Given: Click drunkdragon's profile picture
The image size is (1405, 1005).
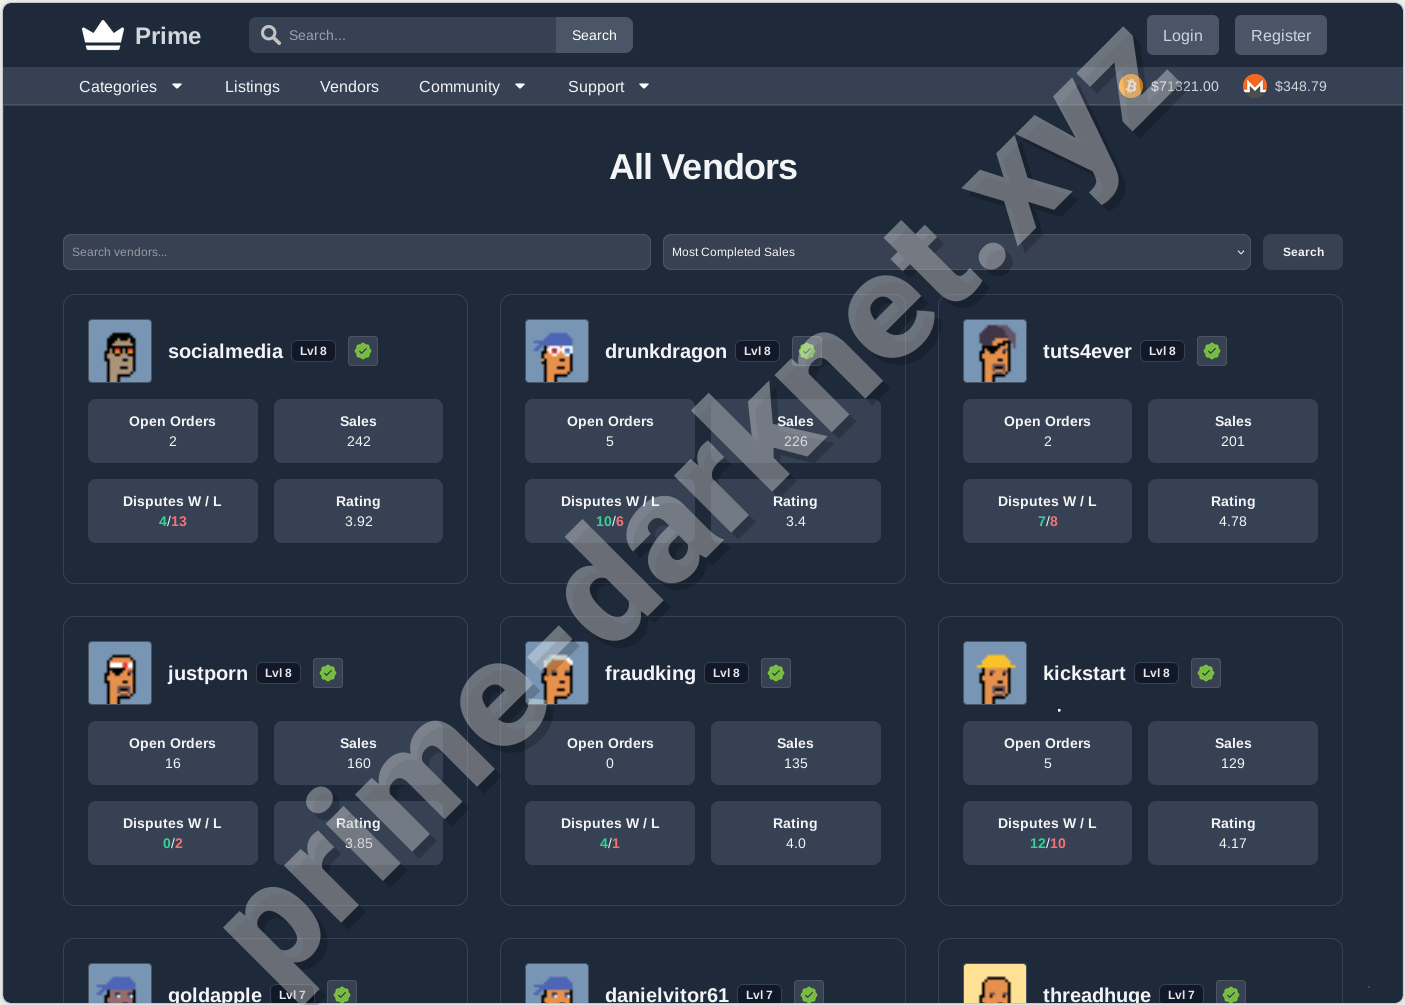Looking at the screenshot, I should tap(557, 351).
